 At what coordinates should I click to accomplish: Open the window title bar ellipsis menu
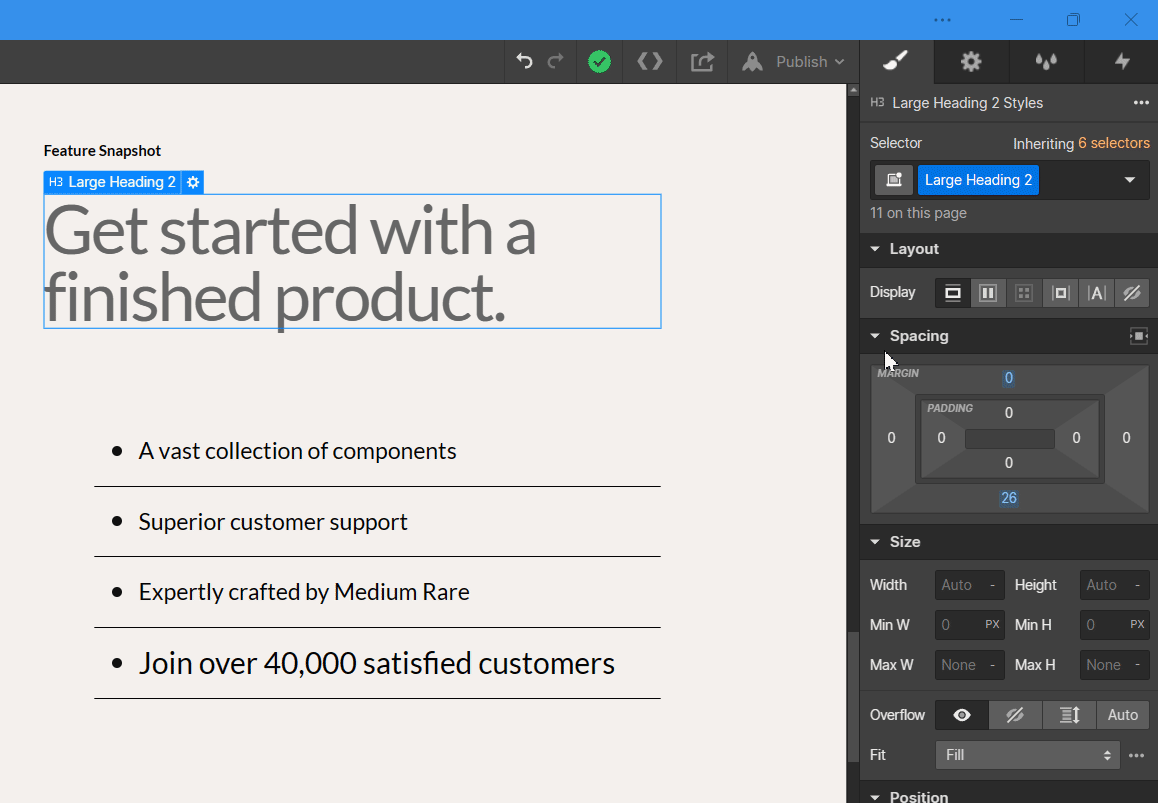pyautogui.click(x=942, y=20)
